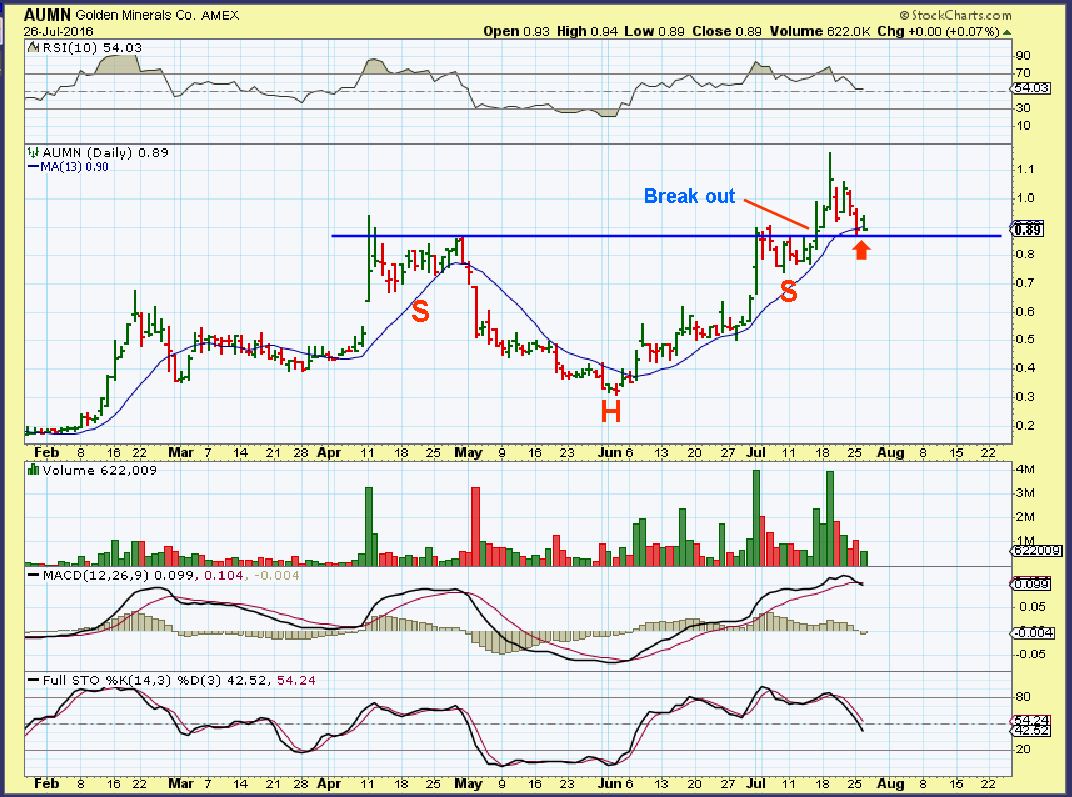Select the Volume 622,009 legend text
The height and width of the screenshot is (797, 1072).
(x=100, y=470)
